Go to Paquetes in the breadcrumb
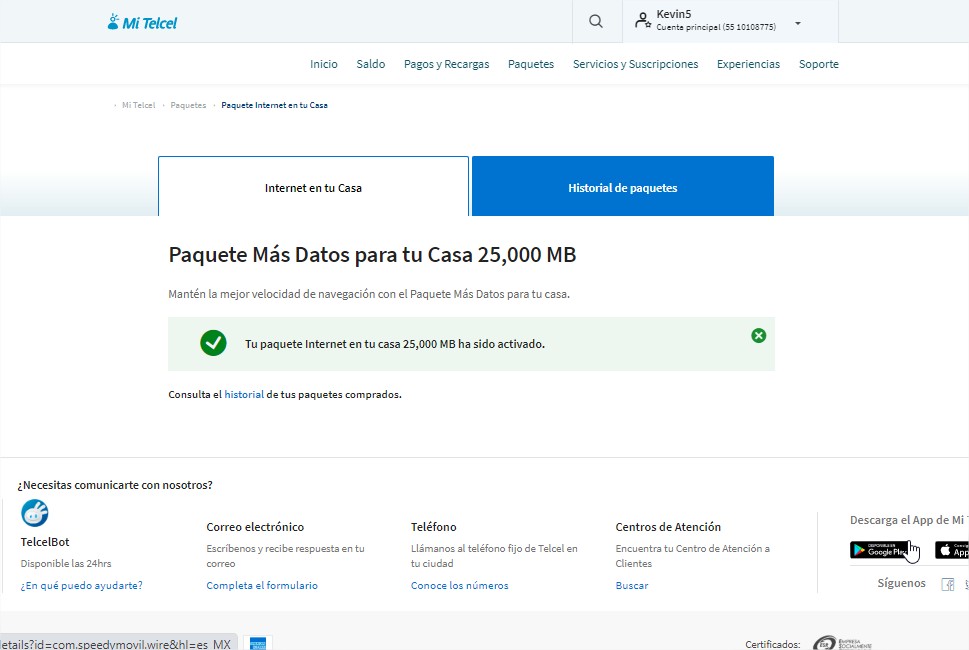The image size is (969, 650). (188, 105)
